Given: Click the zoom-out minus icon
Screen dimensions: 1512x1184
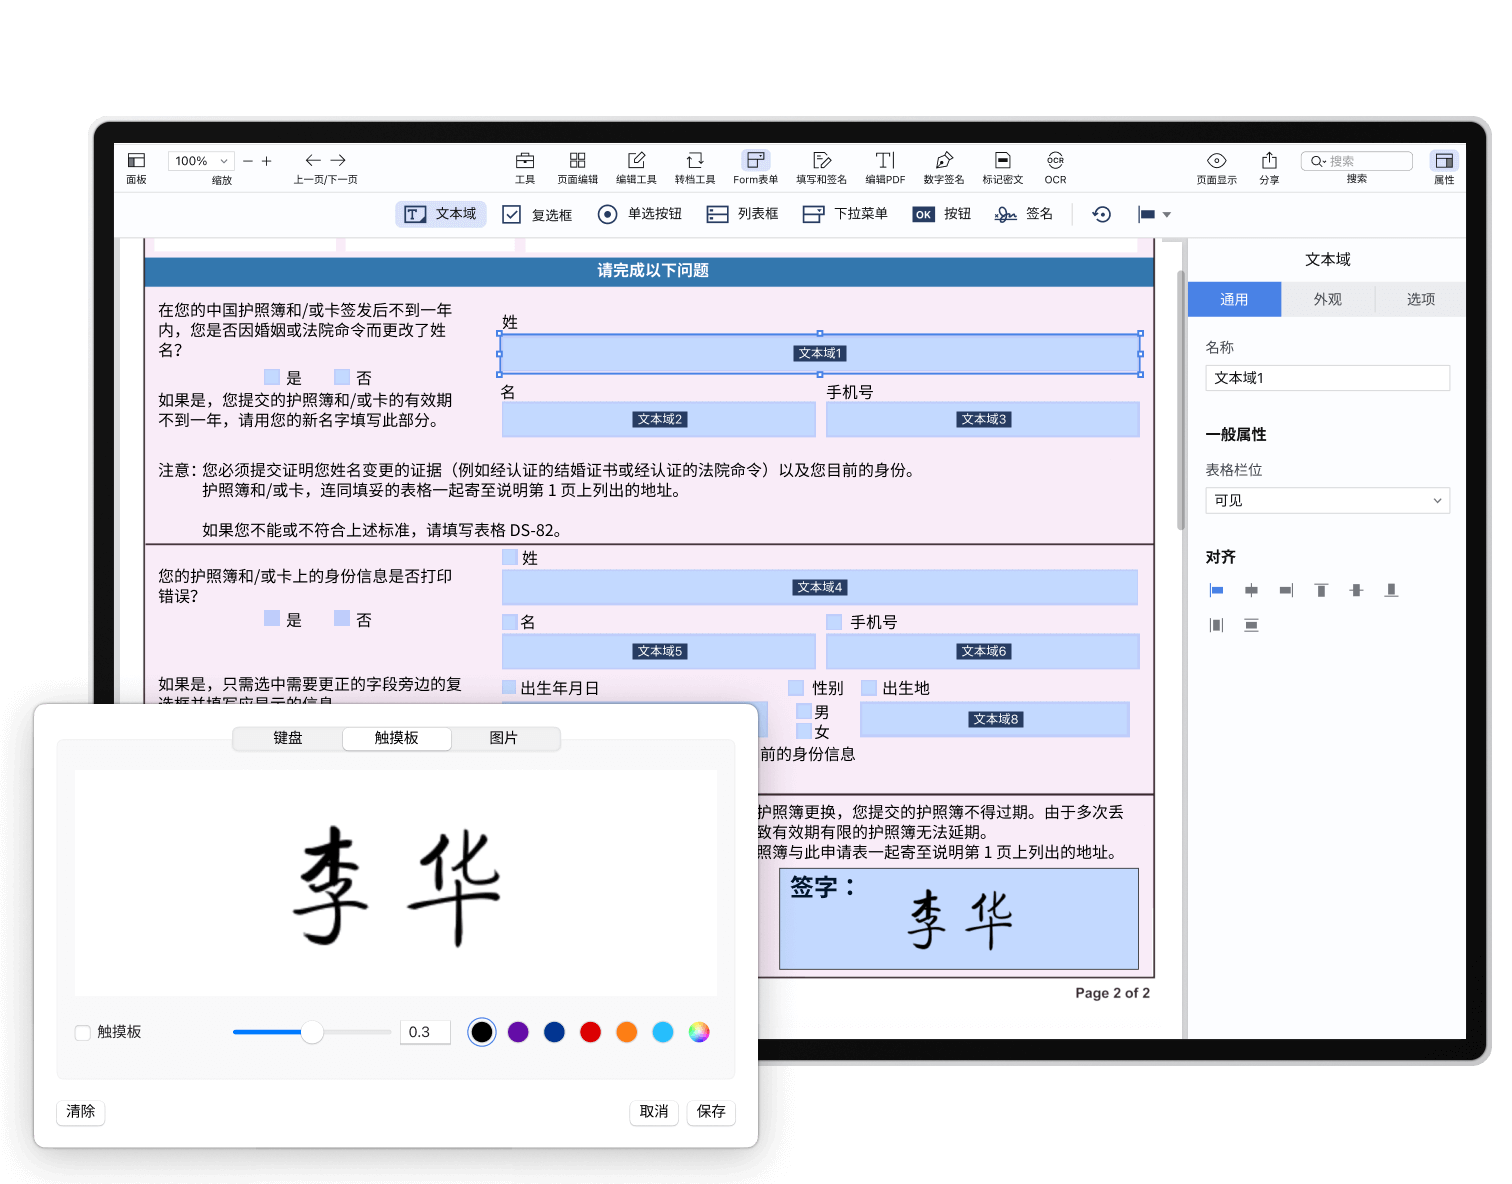Looking at the screenshot, I should point(248,161).
